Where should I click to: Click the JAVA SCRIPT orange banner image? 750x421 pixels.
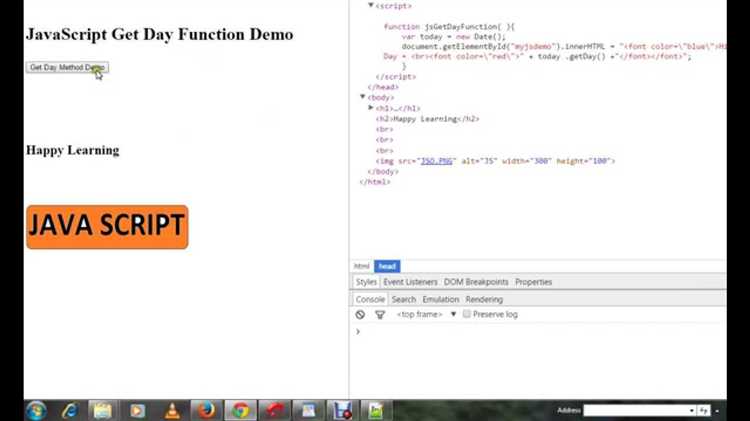tap(107, 227)
